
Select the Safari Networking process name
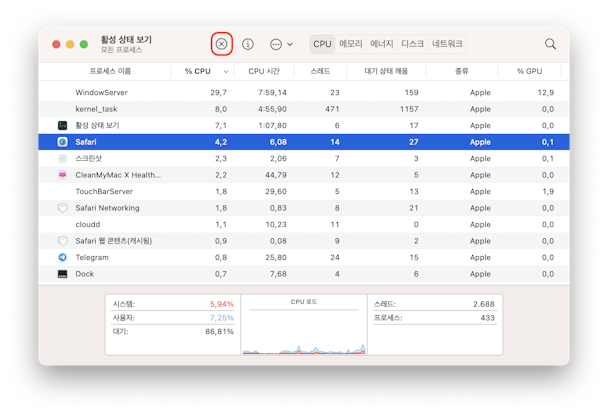point(107,208)
